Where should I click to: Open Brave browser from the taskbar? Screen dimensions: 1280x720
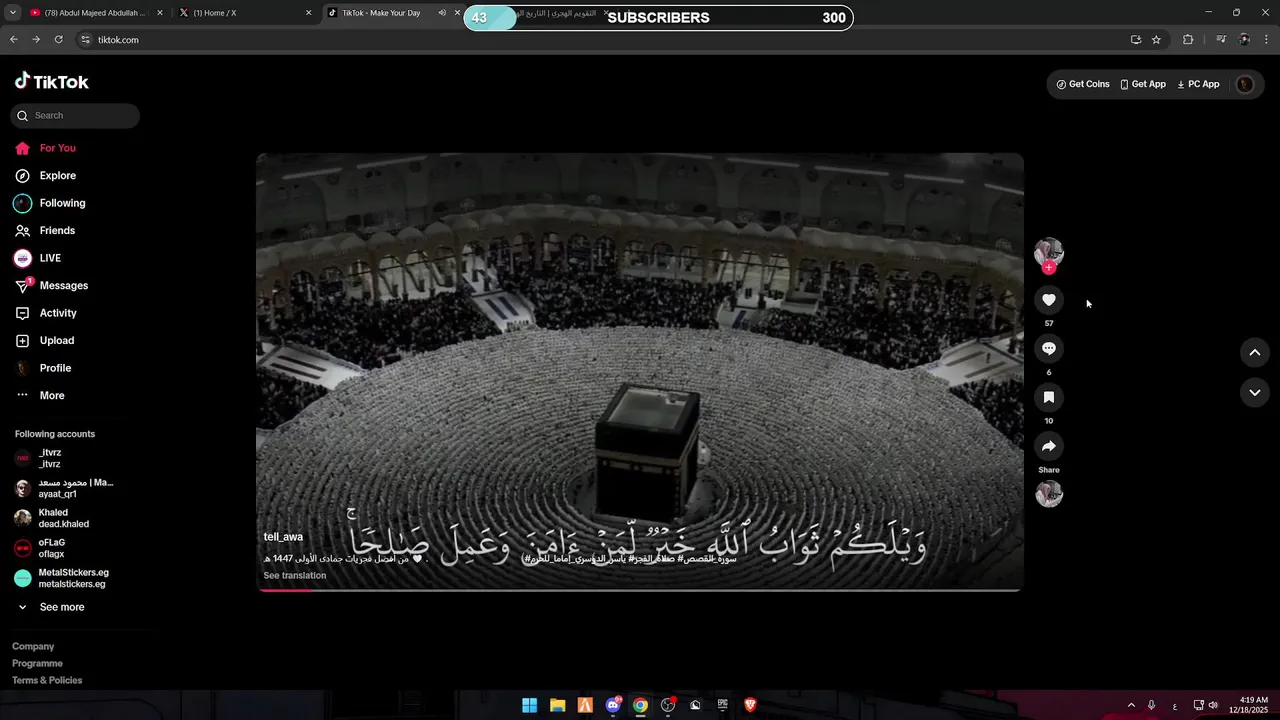point(750,705)
